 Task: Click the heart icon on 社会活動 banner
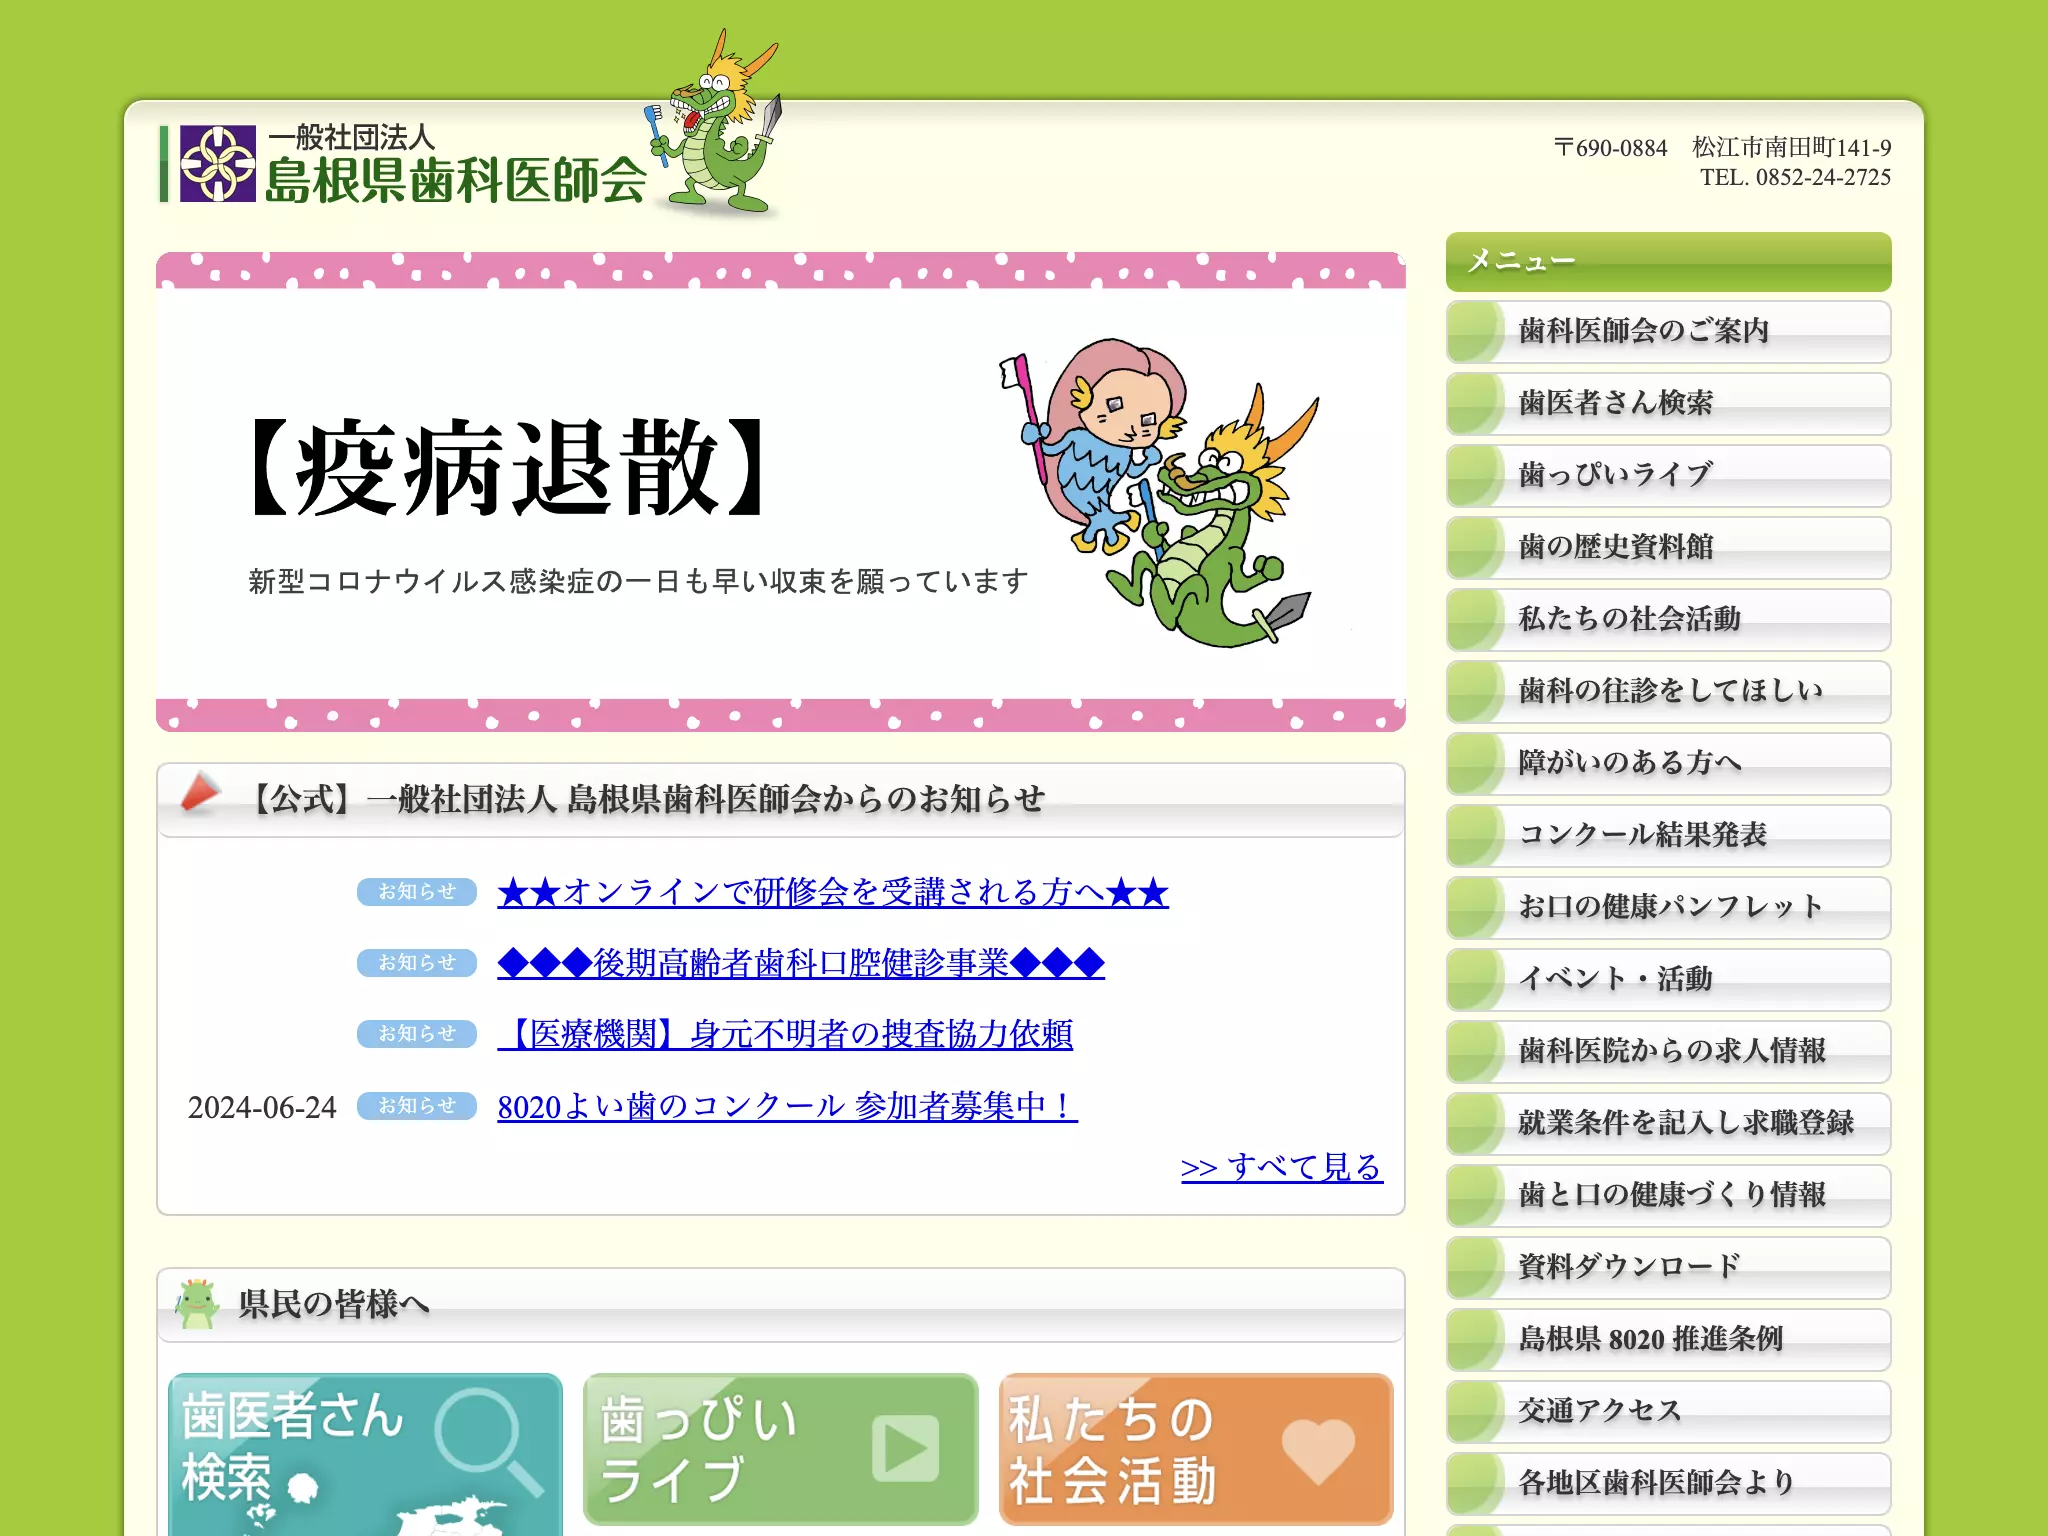[x=1318, y=1451]
